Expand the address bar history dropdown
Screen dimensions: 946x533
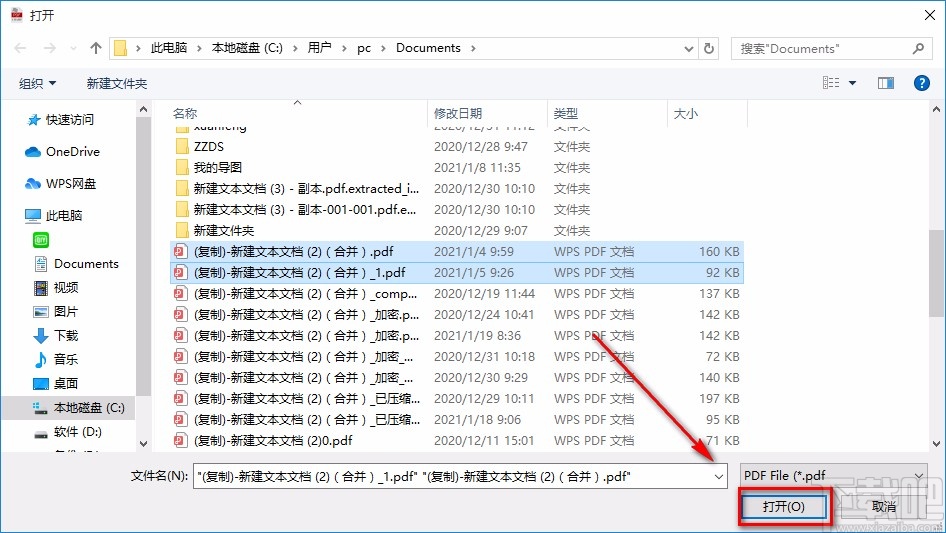click(688, 49)
